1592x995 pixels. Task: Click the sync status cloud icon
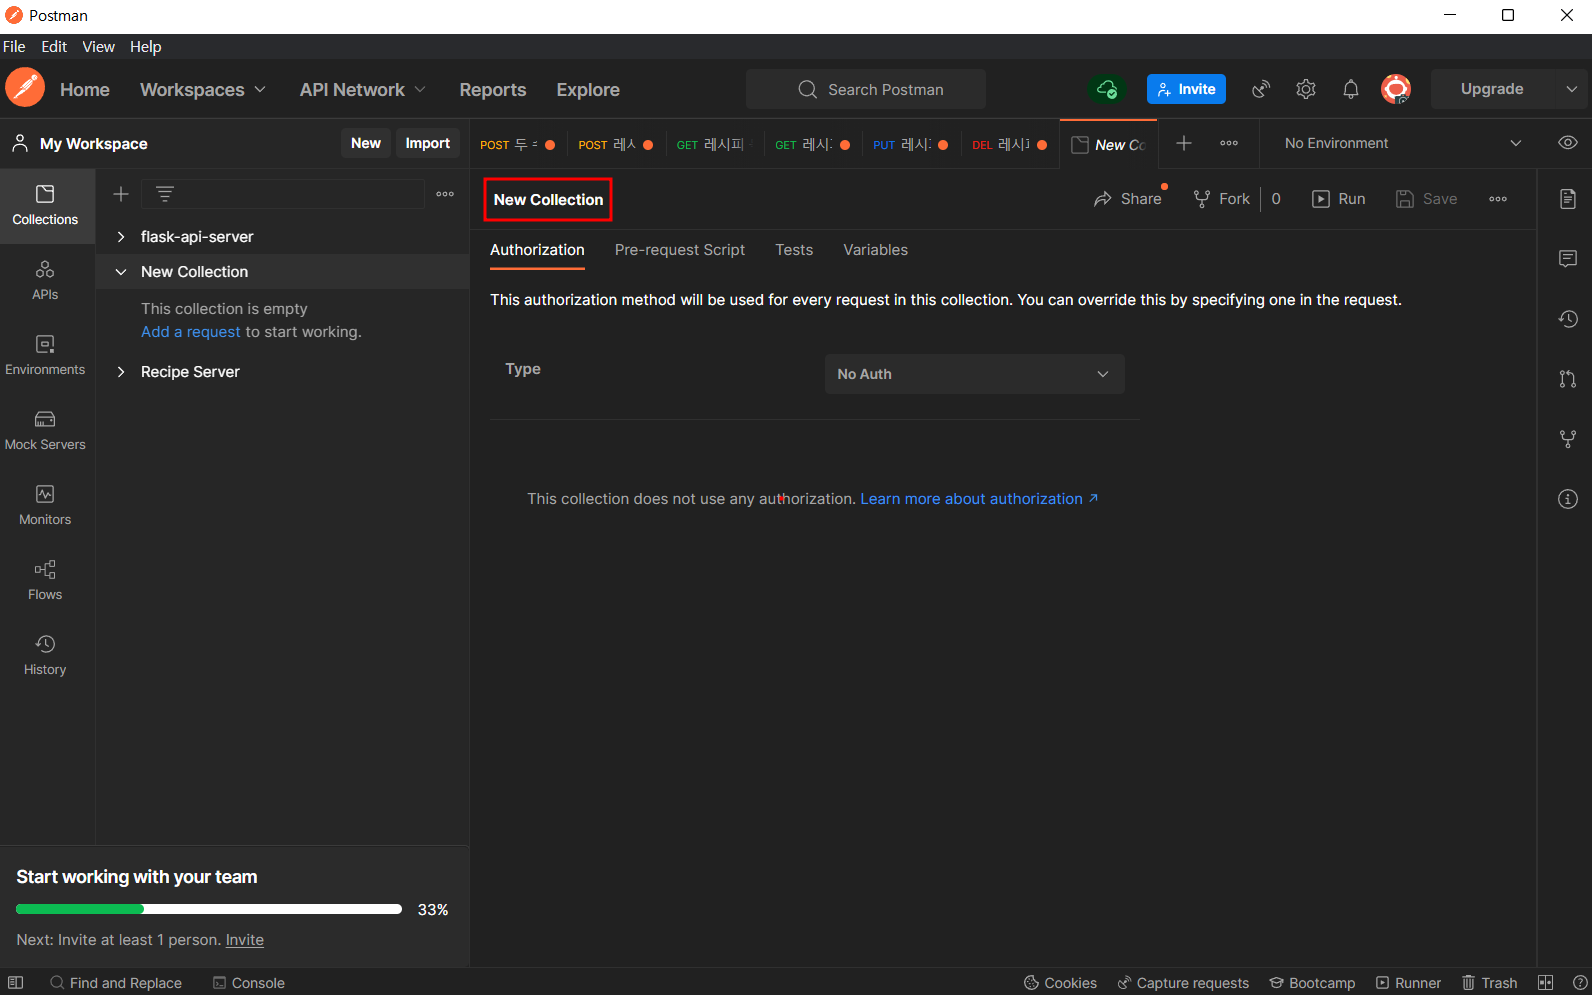(1107, 89)
